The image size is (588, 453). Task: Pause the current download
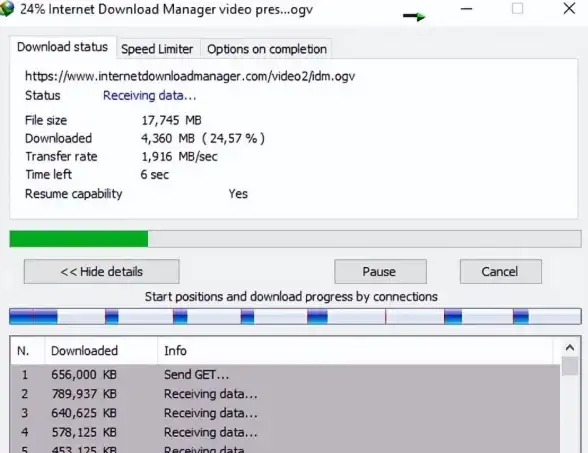(x=380, y=272)
